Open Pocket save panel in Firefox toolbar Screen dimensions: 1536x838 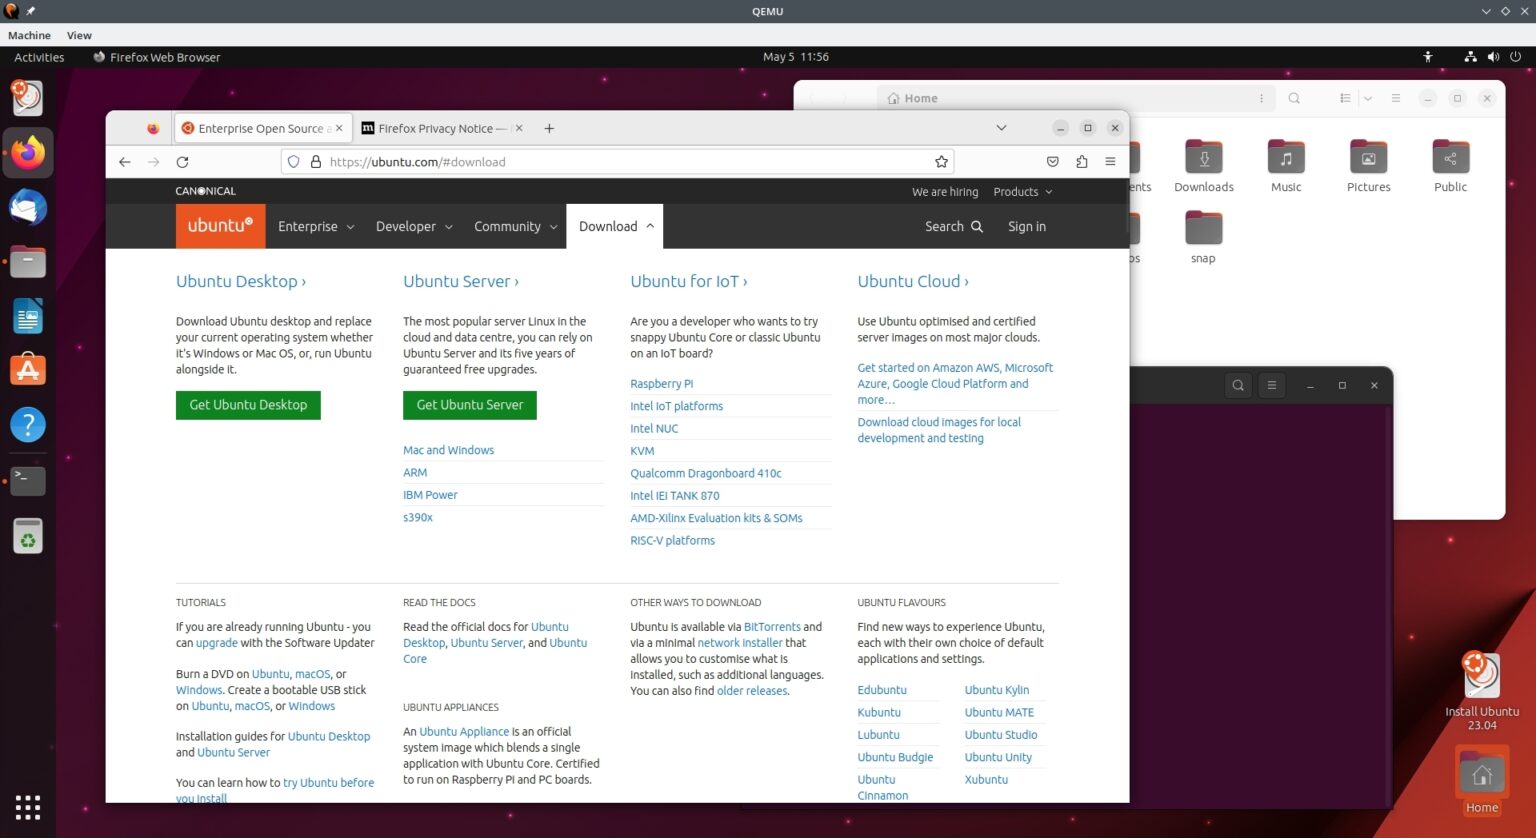coord(1052,161)
